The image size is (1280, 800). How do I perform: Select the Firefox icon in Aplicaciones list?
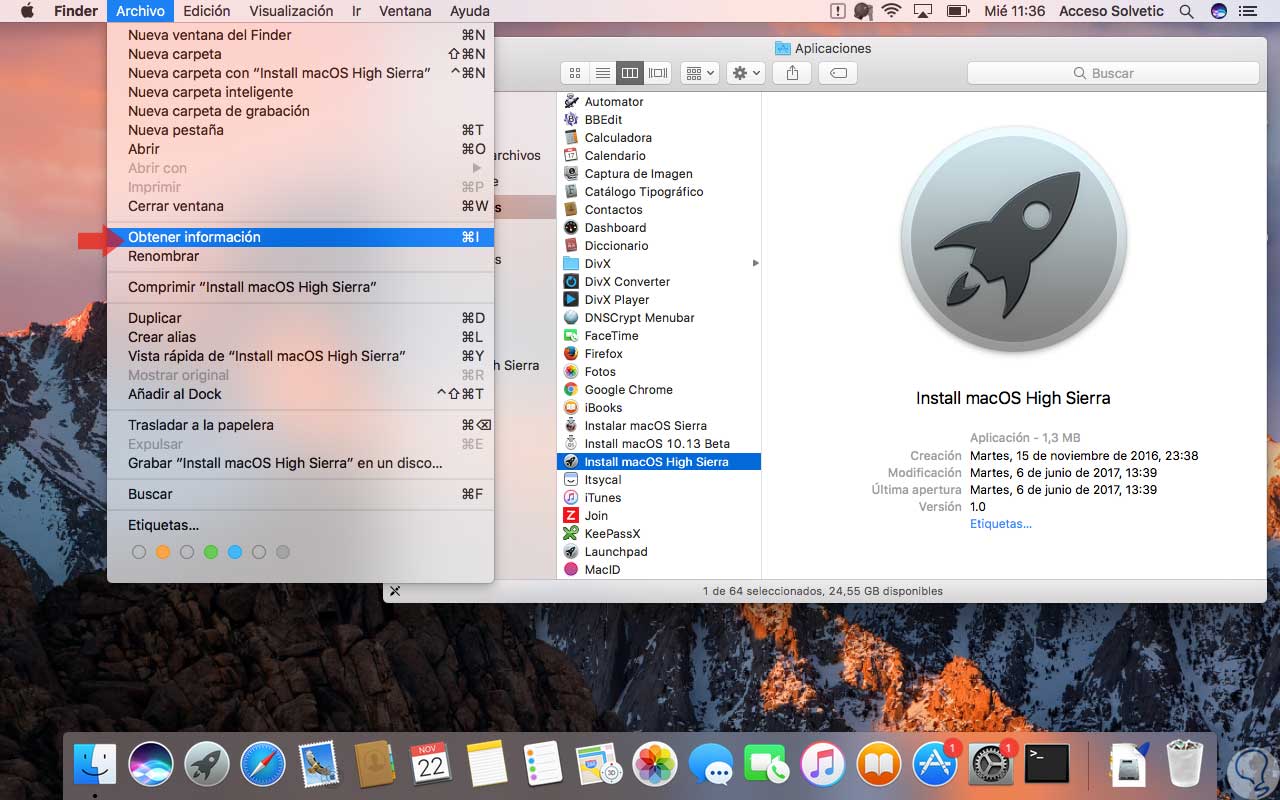[x=571, y=353]
